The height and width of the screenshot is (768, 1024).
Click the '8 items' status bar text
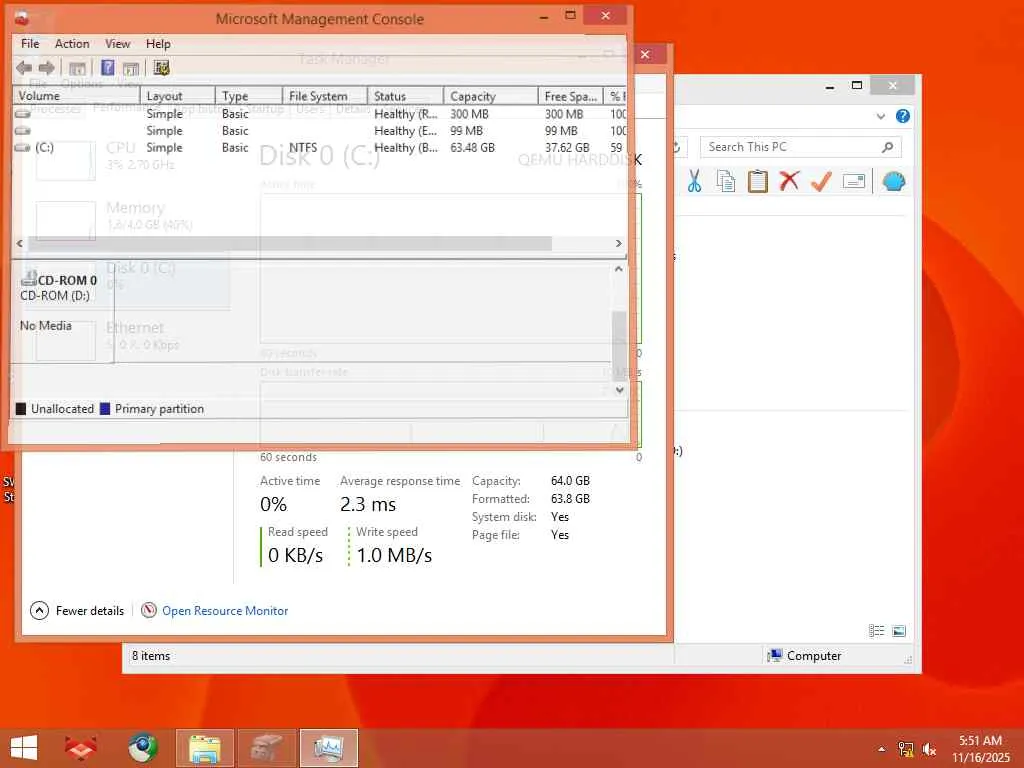[151, 656]
